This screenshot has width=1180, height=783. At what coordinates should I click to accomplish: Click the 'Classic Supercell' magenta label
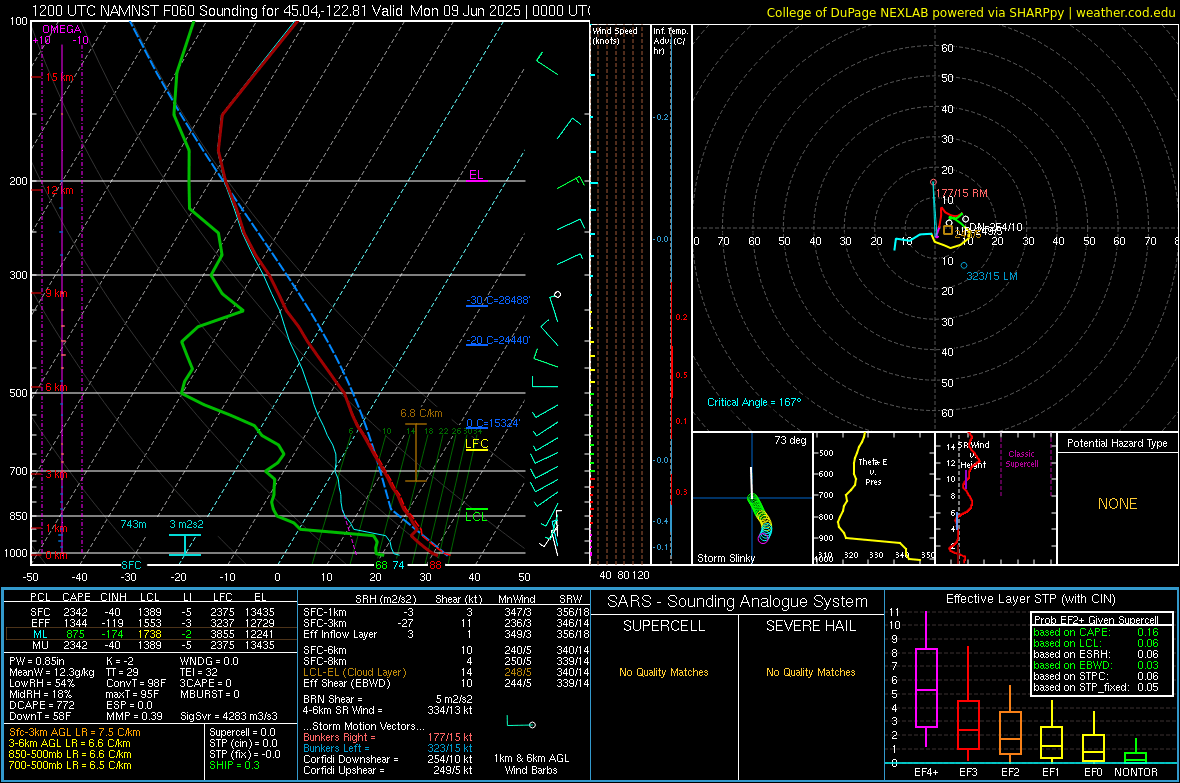coord(1022,459)
